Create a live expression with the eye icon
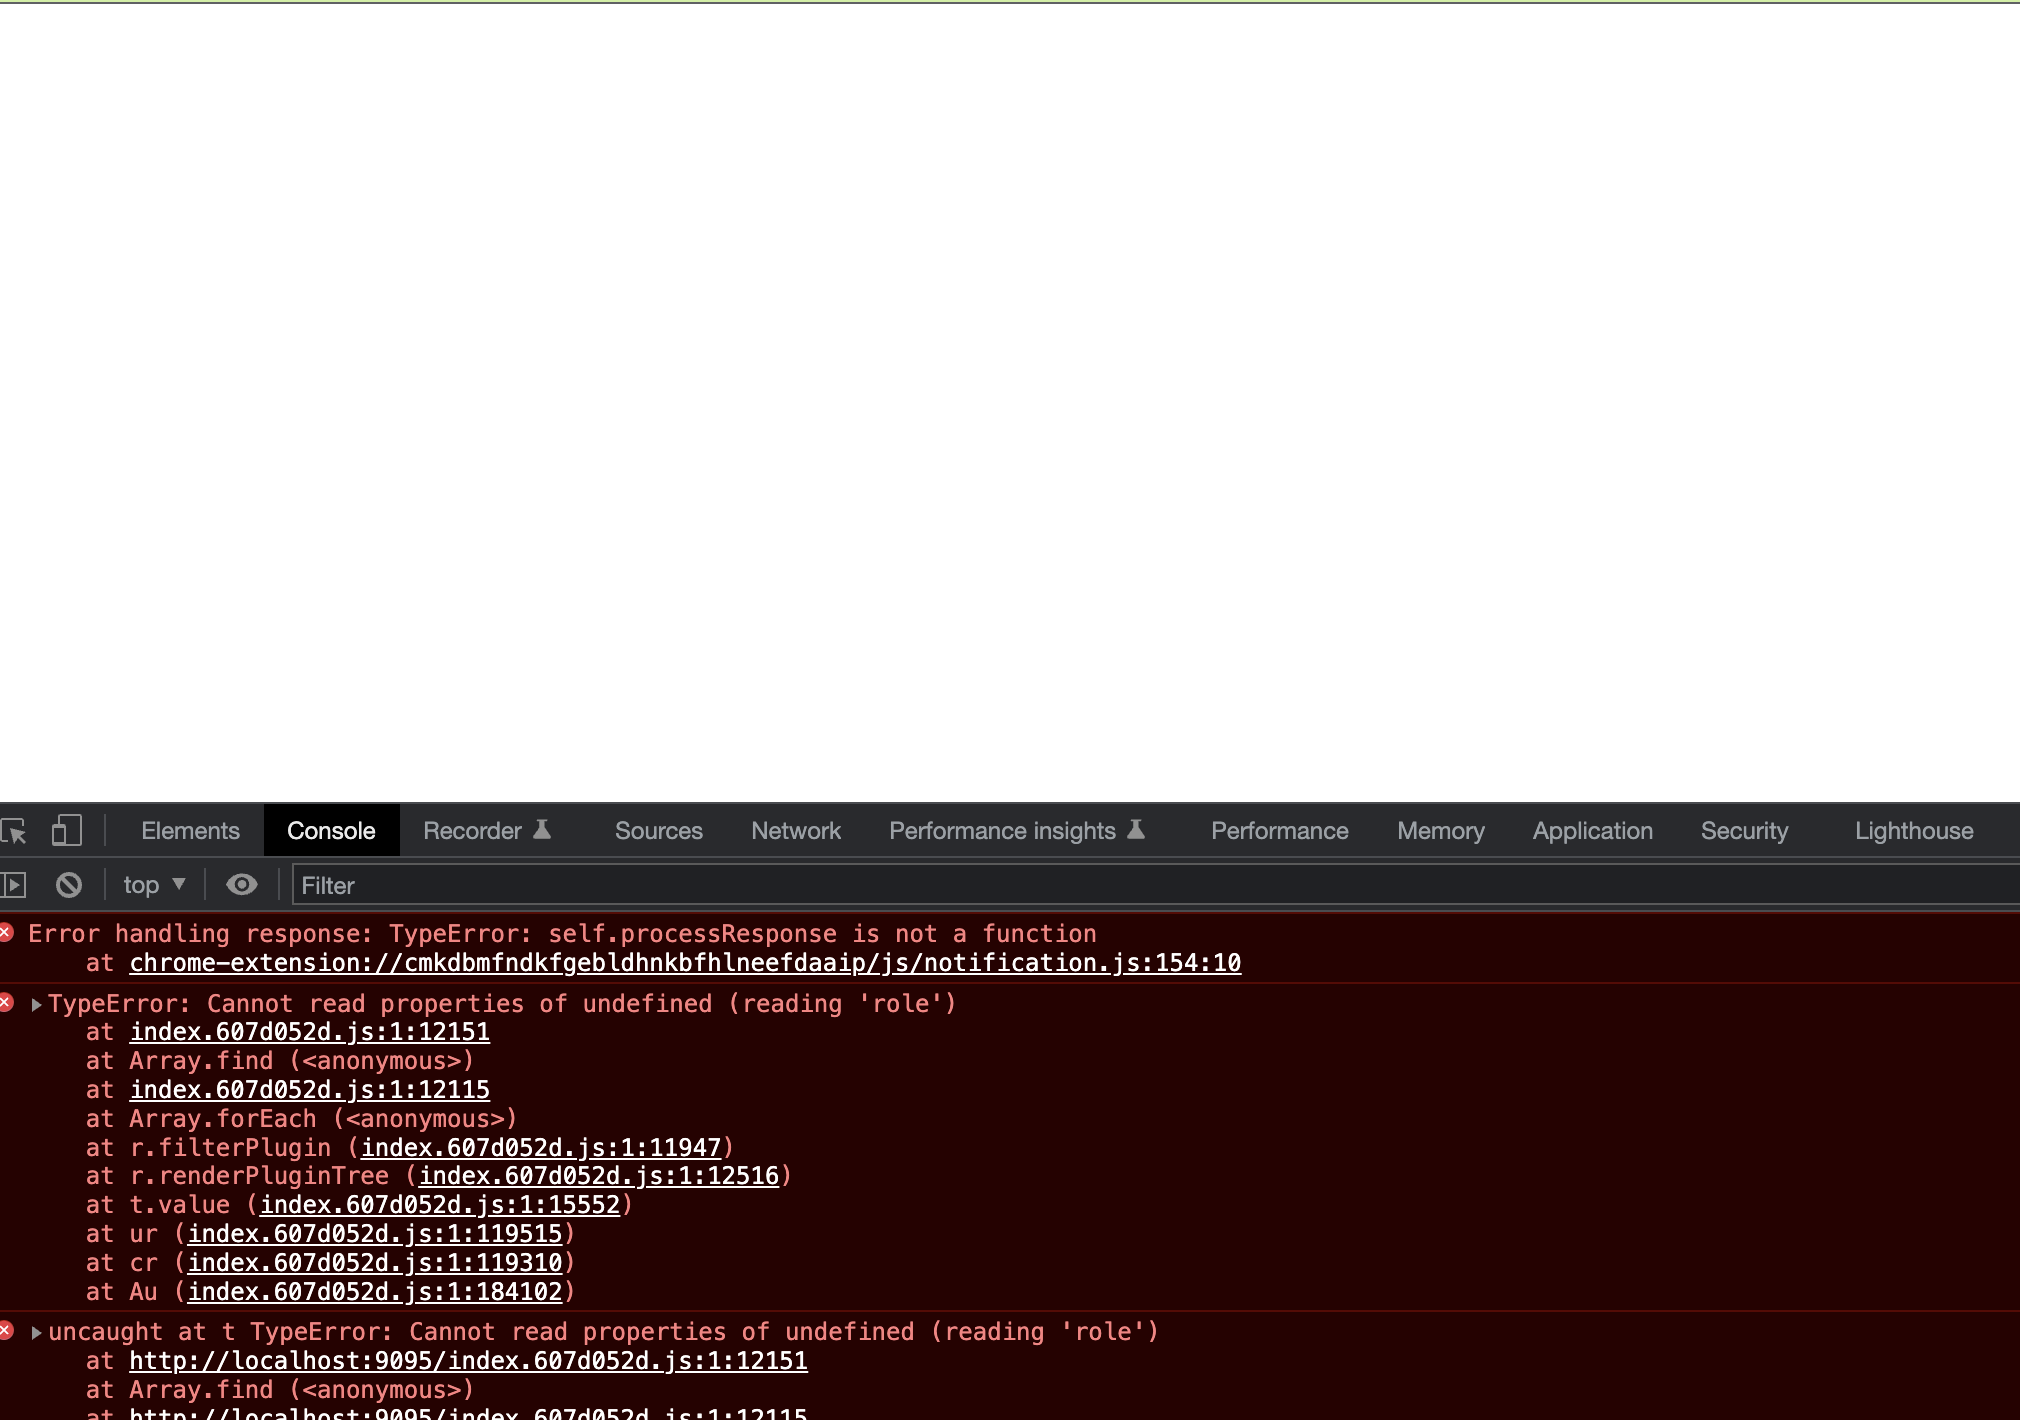Image resolution: width=2020 pixels, height=1420 pixels. (241, 885)
